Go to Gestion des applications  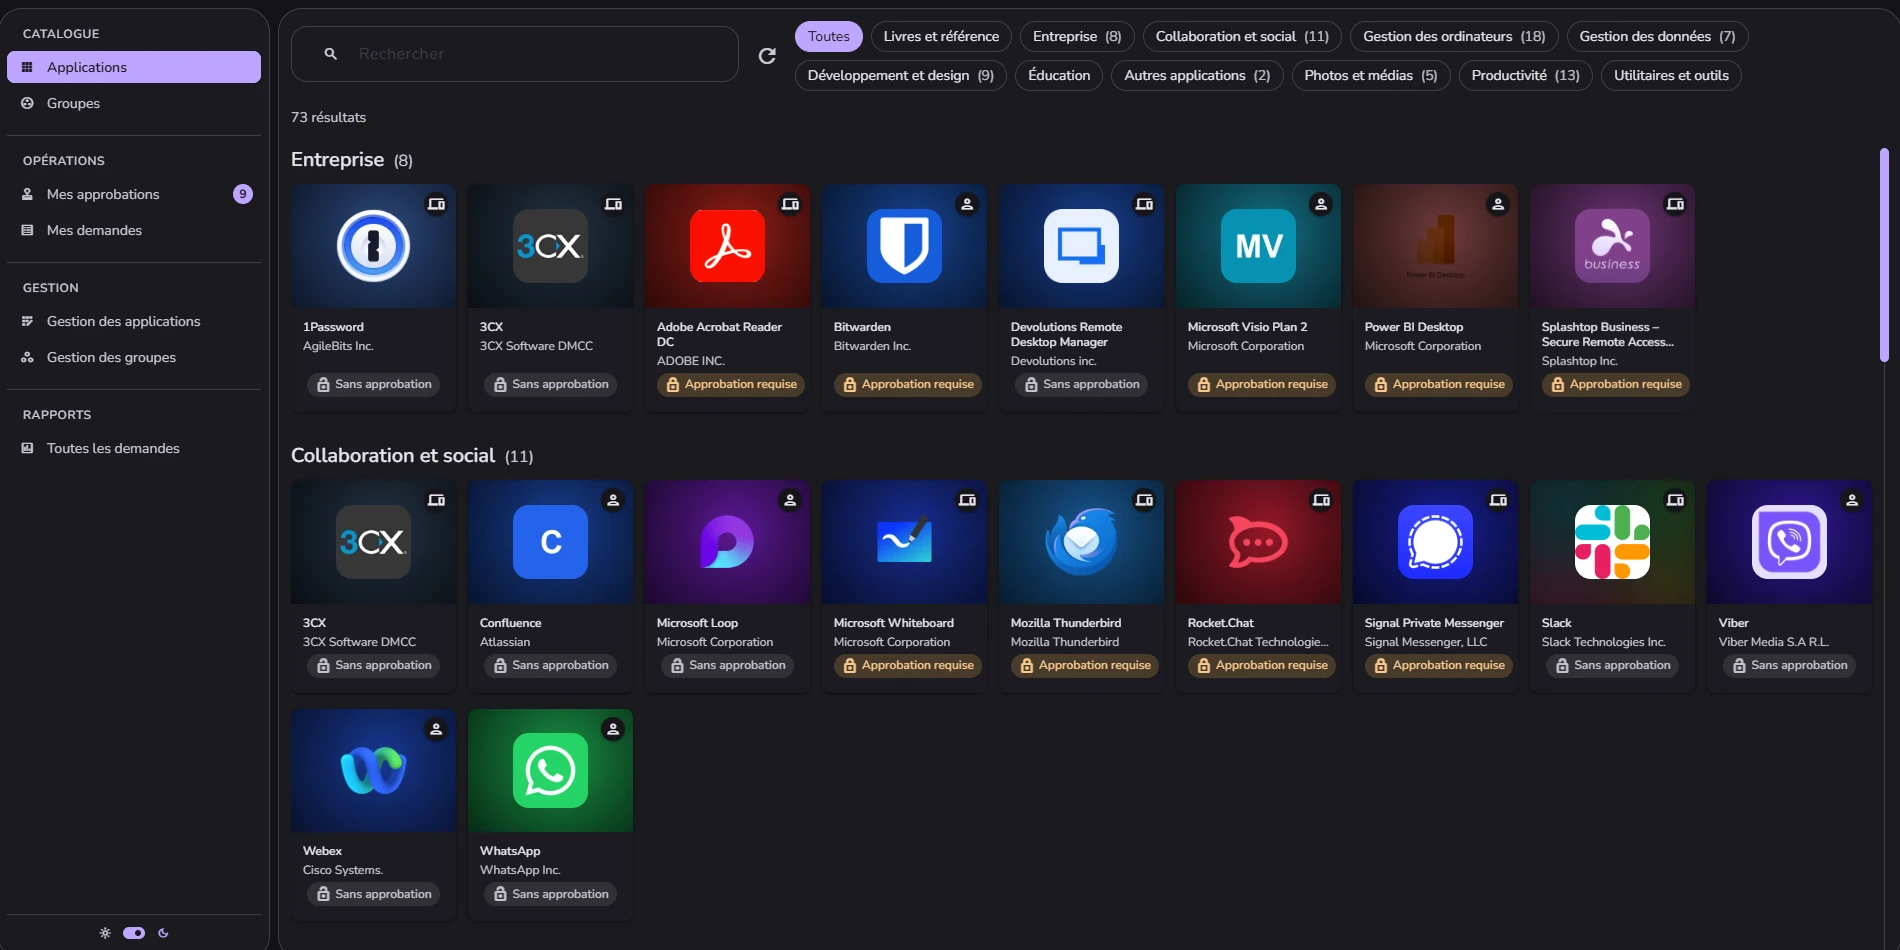pos(134,321)
